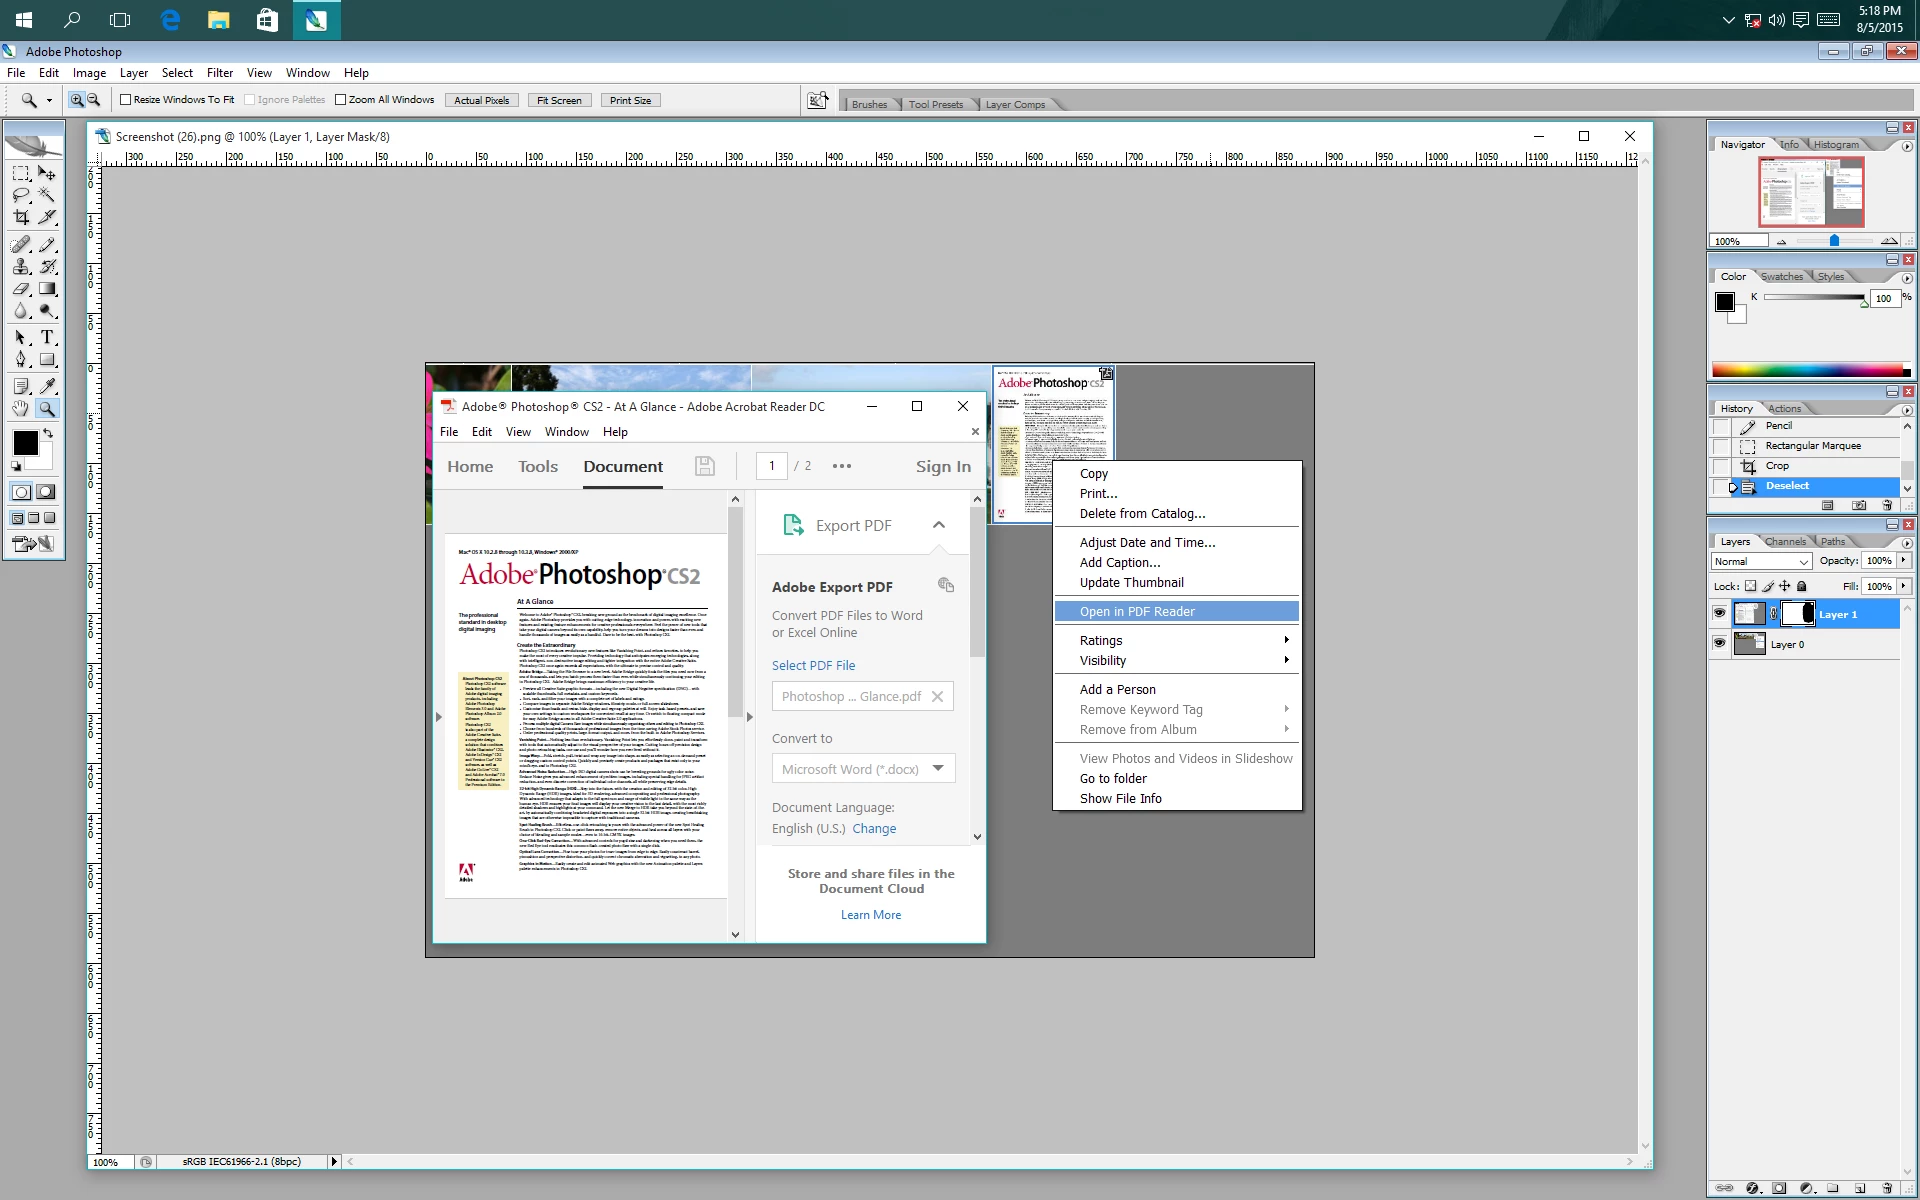Viewport: 1920px width, 1200px height.
Task: Choose Open in PDF Reader from context menu
Action: (1137, 611)
